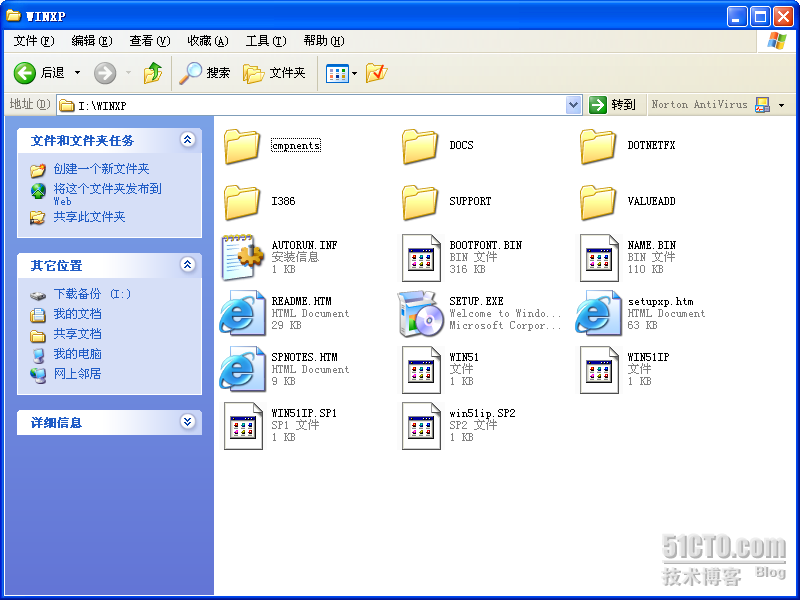The width and height of the screenshot is (800, 600).
Task: Click the setupxp.htm file name text
Action: pyautogui.click(x=660, y=302)
